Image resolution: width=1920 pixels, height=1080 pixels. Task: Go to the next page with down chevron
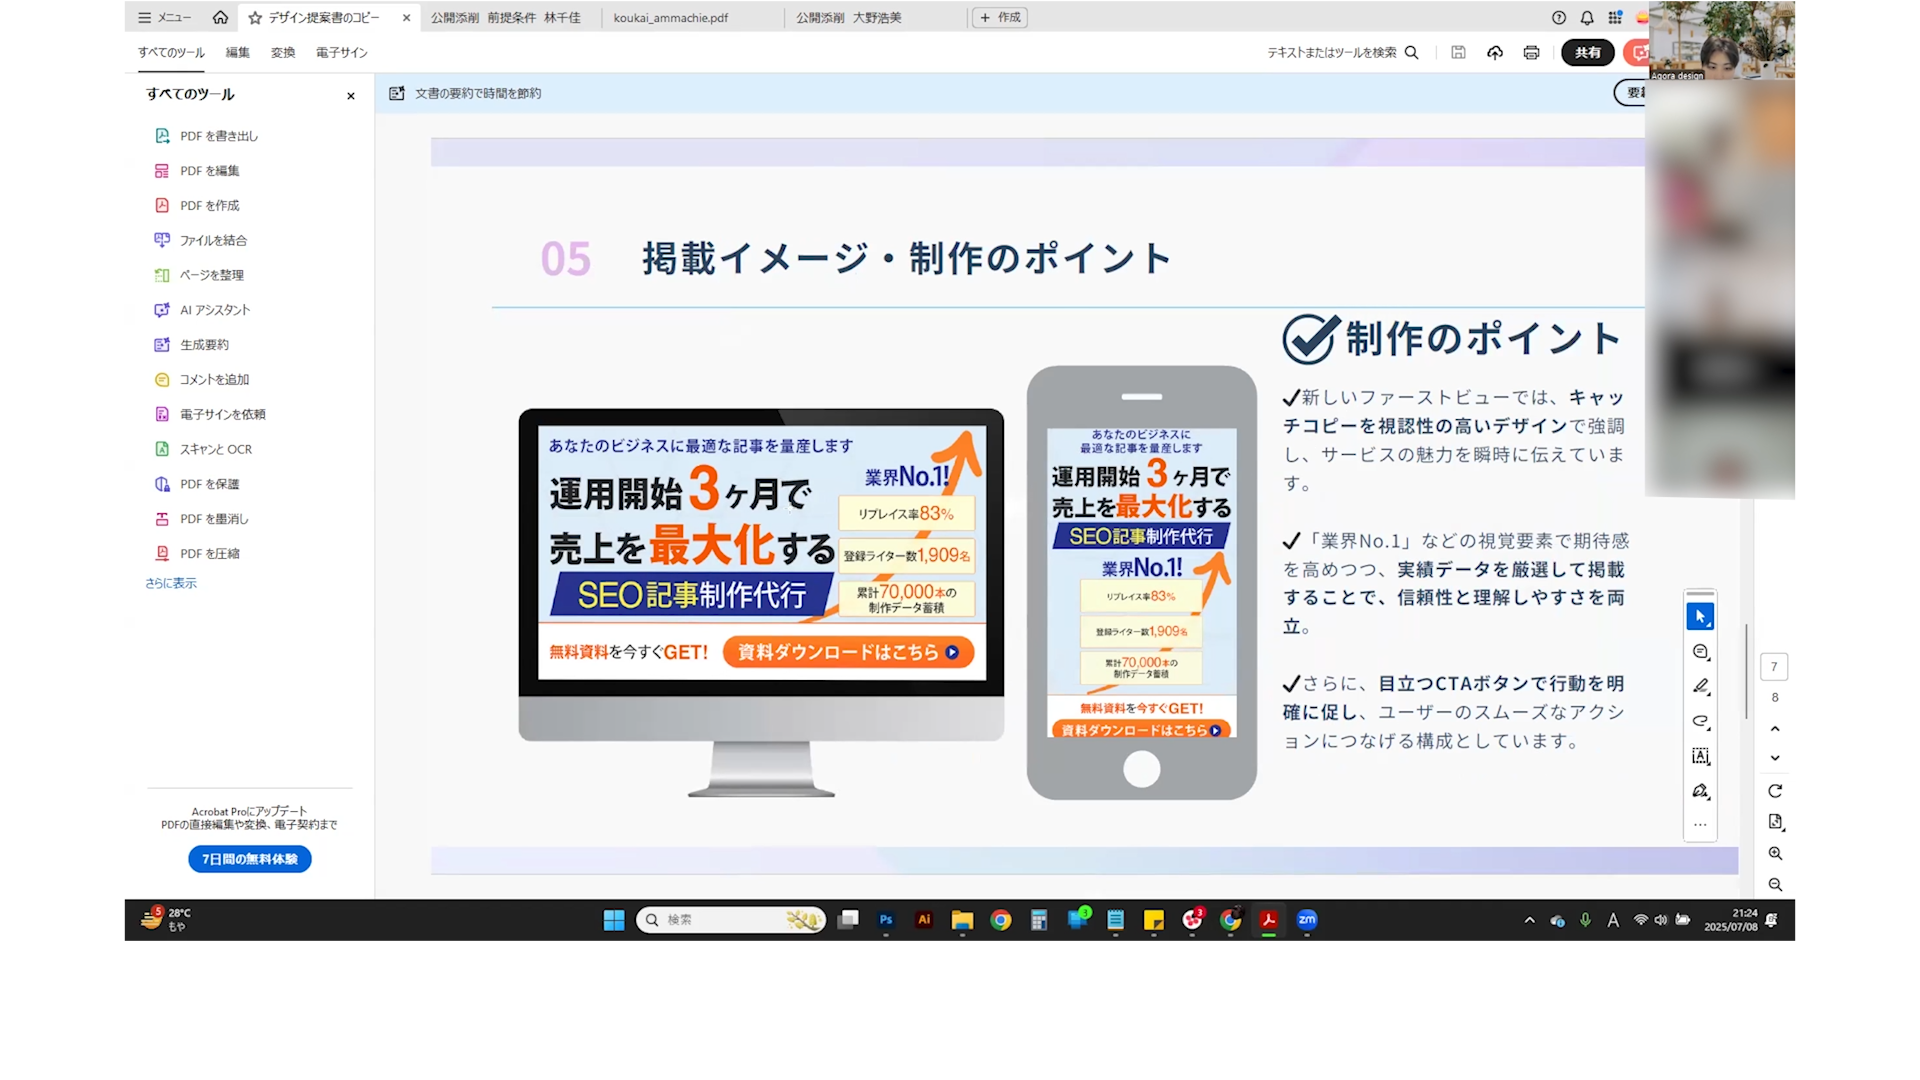pos(1775,758)
